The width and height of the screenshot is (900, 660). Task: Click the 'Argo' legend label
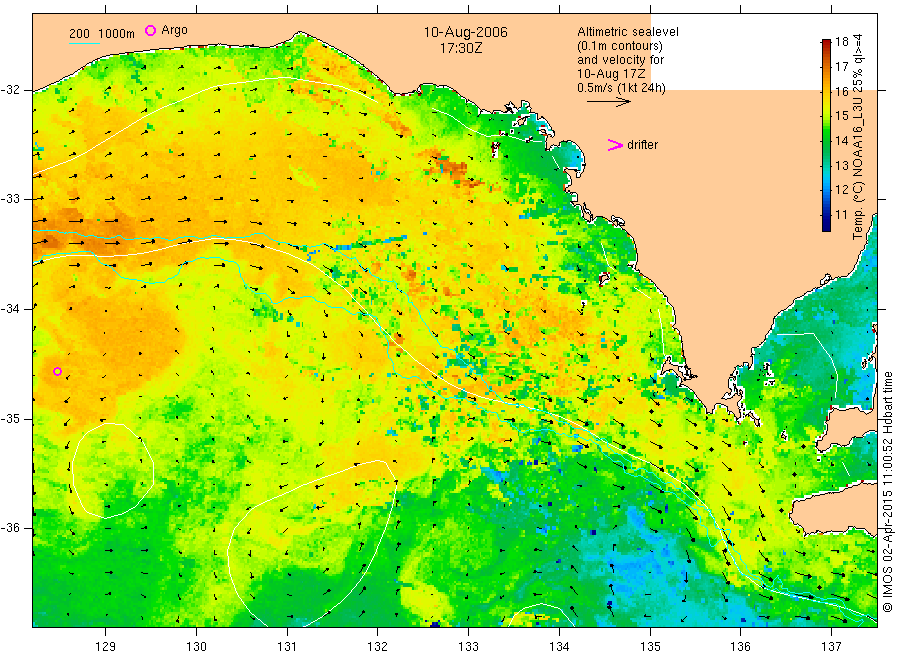[x=174, y=30]
